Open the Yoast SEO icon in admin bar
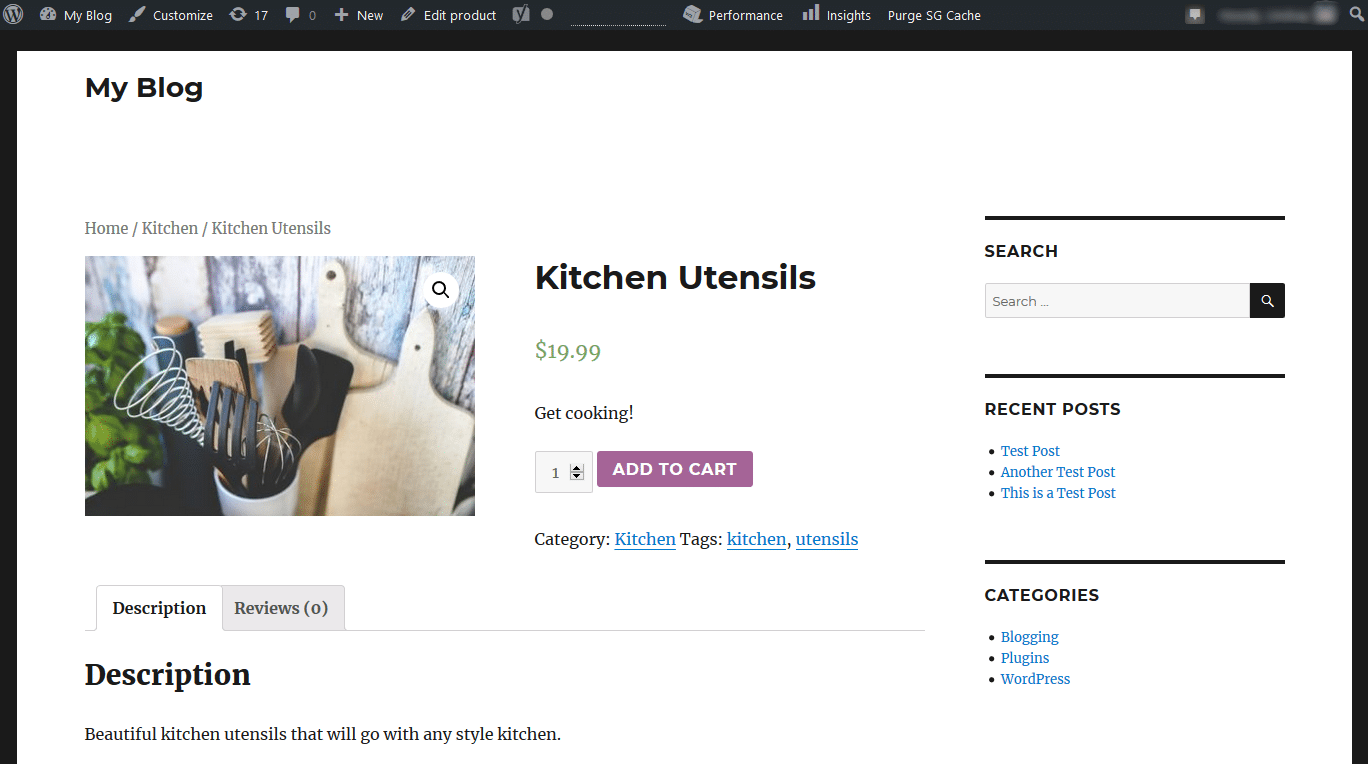 tap(519, 14)
